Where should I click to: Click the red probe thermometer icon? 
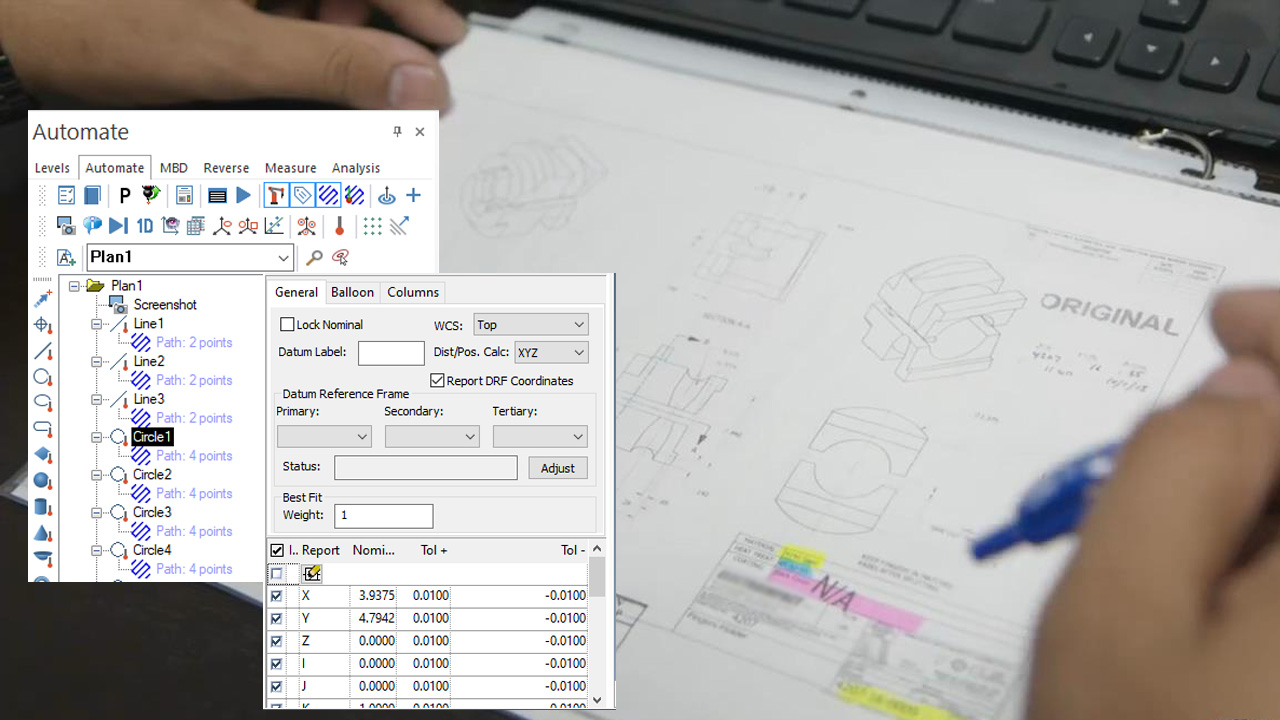340,226
